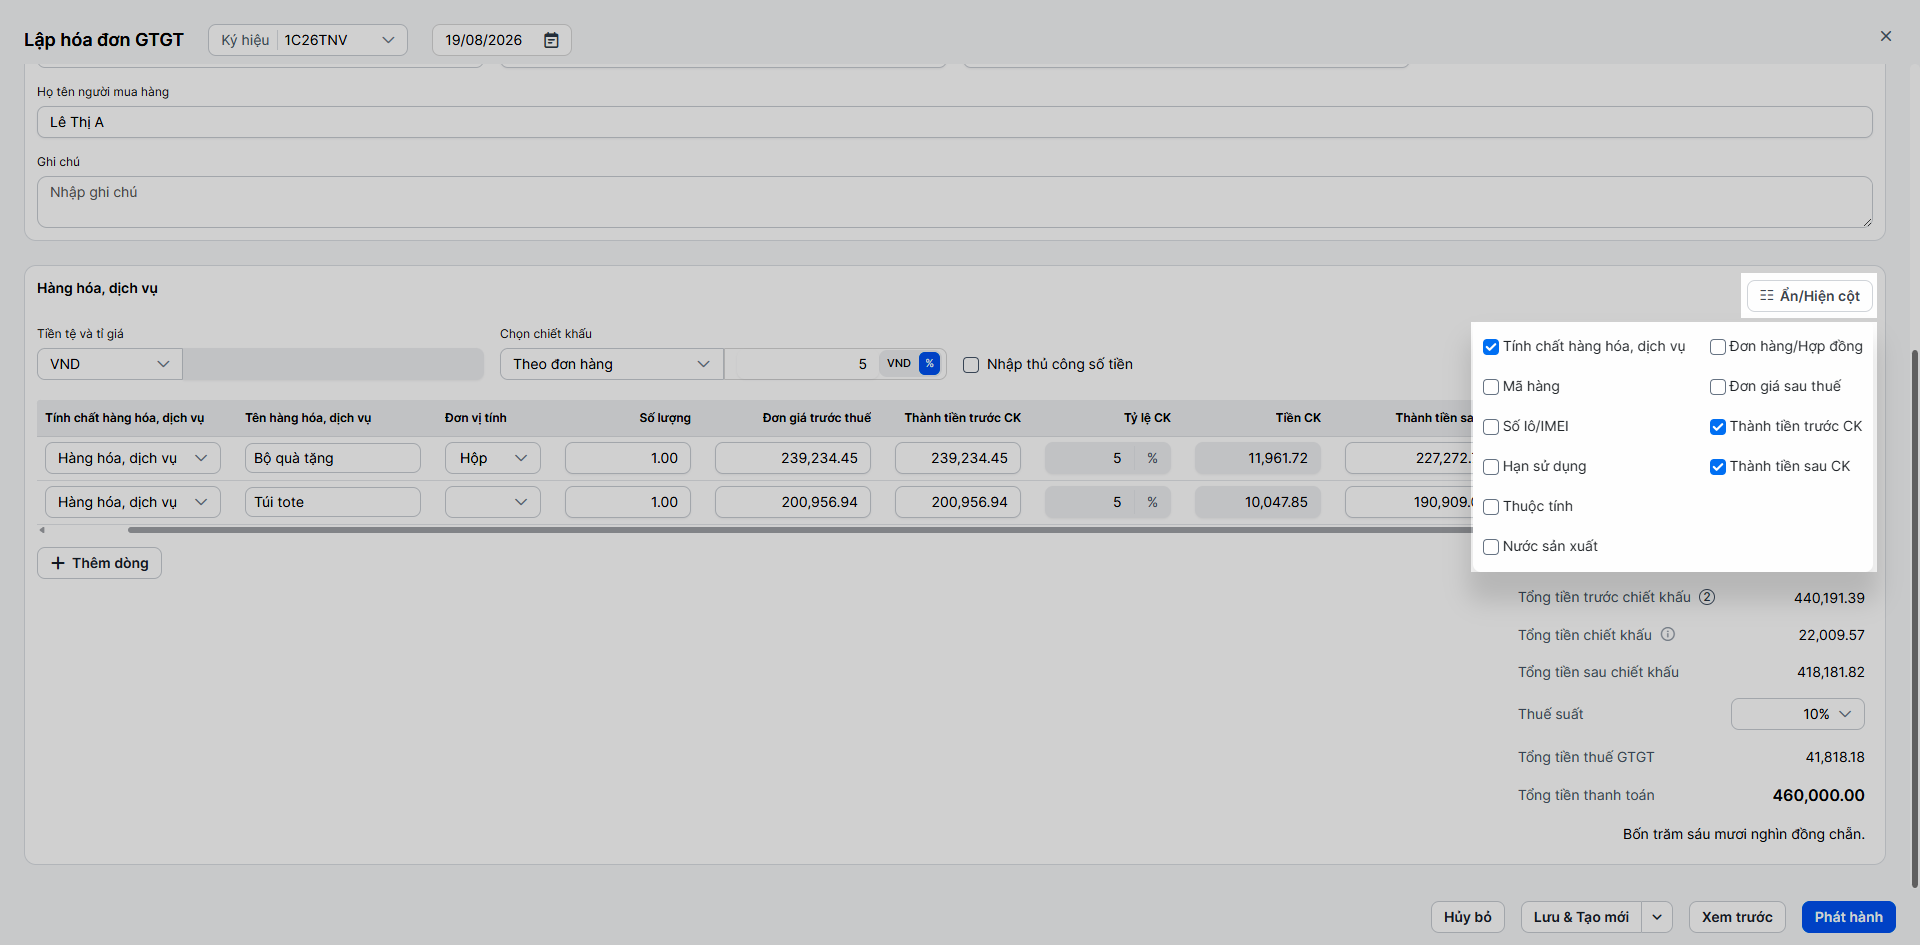Click the Phát hành button

(1849, 917)
